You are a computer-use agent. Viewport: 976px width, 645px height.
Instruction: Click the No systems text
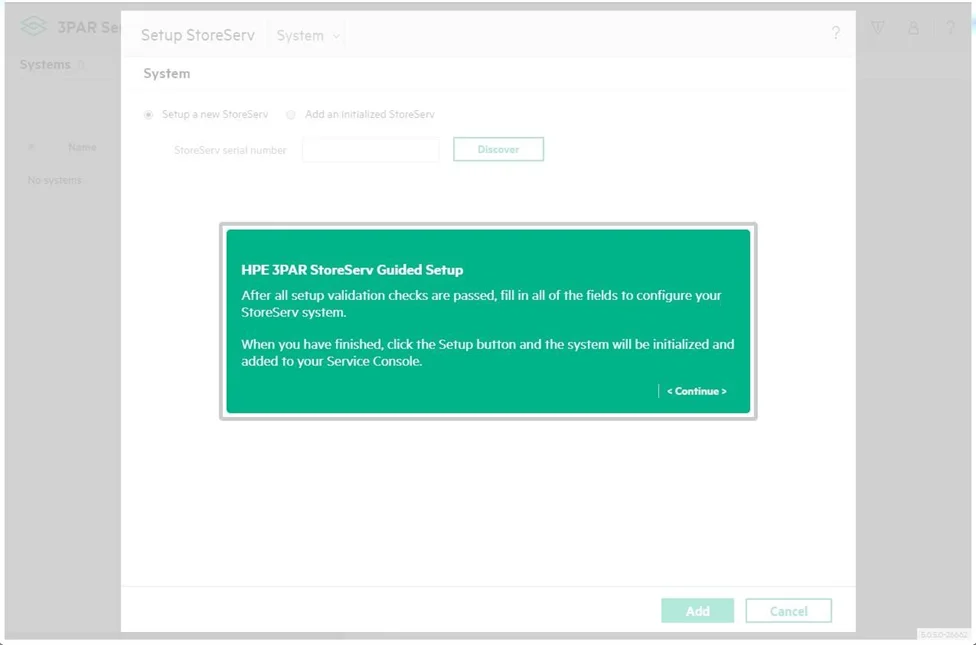[x=55, y=180]
